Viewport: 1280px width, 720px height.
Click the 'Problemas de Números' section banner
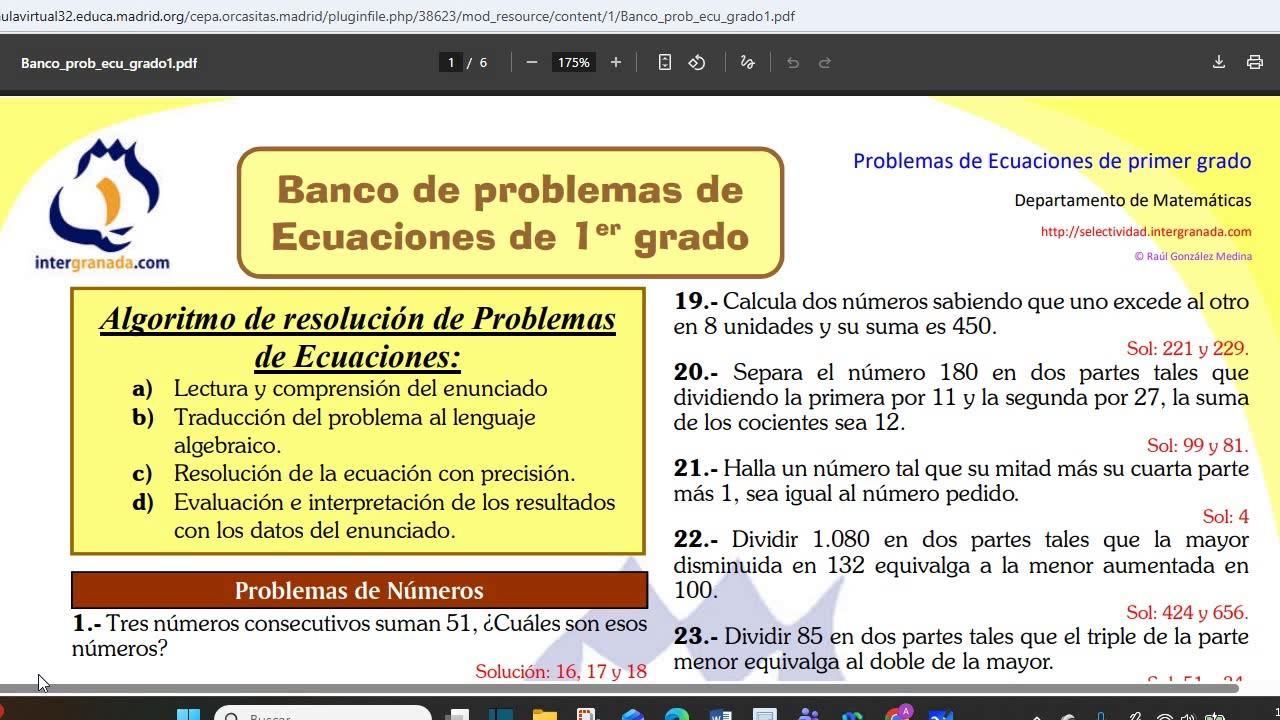[359, 590]
